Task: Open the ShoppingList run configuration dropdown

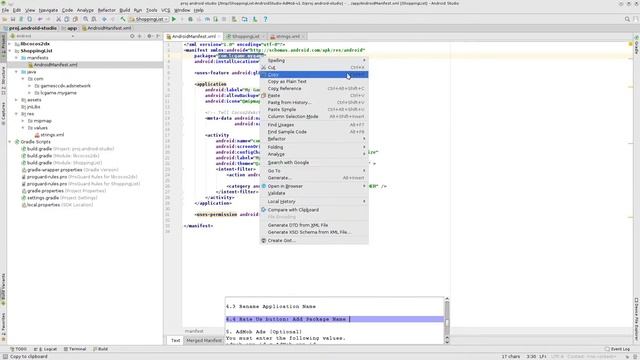Action: click(x=149, y=19)
